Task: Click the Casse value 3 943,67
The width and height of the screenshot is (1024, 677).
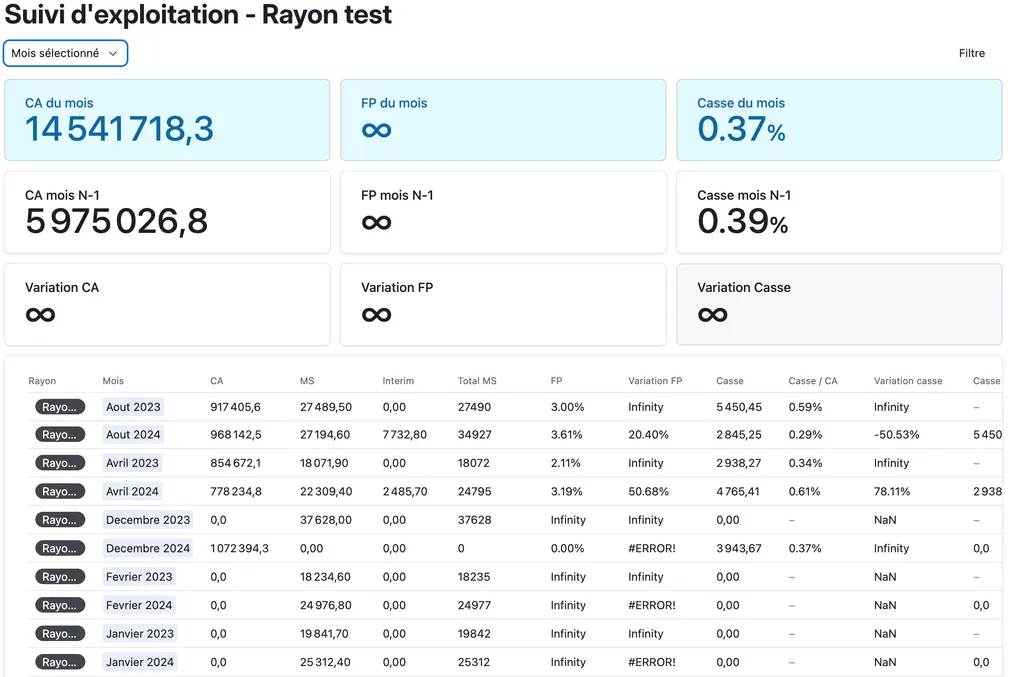Action: [x=739, y=548]
